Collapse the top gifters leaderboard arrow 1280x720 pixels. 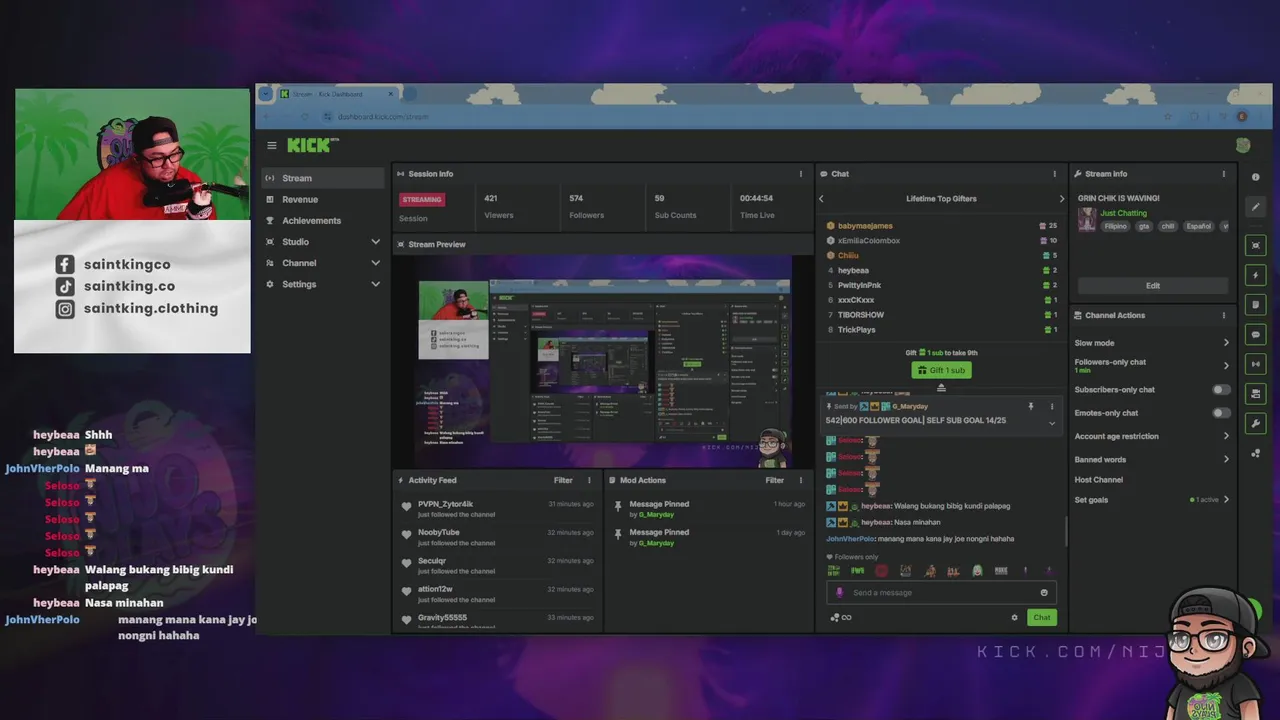point(941,388)
